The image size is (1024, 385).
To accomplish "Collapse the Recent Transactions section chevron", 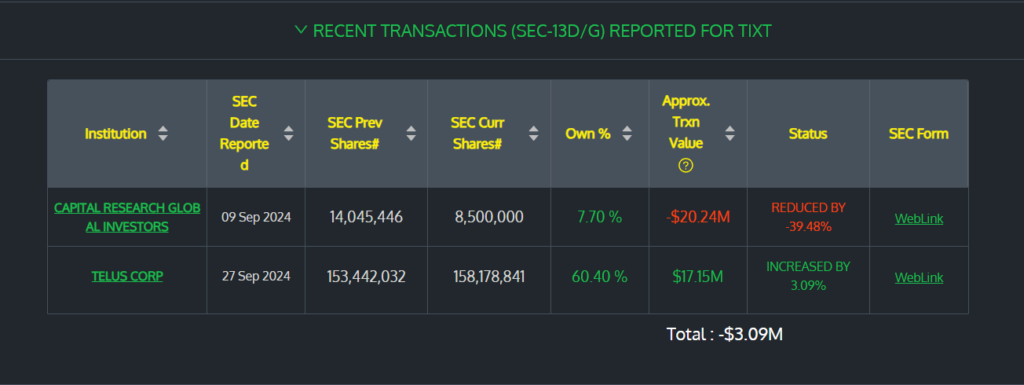I will tap(300, 30).
